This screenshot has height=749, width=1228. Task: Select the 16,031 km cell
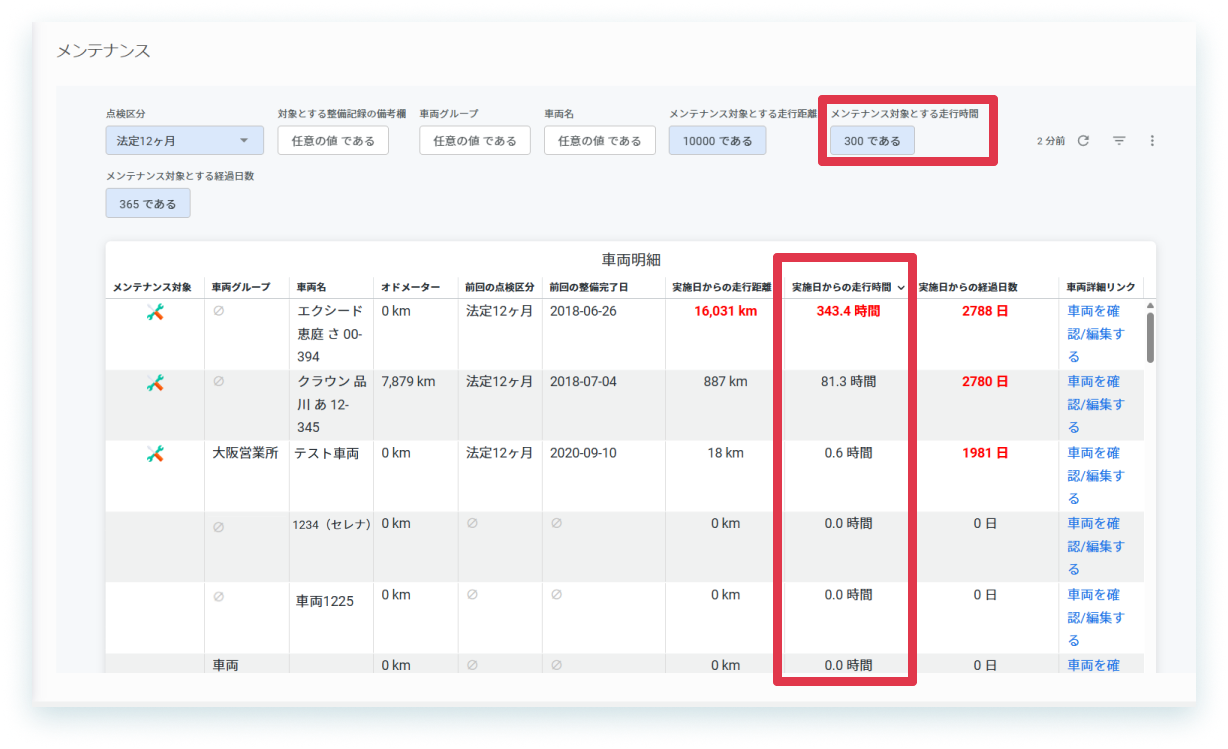(725, 311)
